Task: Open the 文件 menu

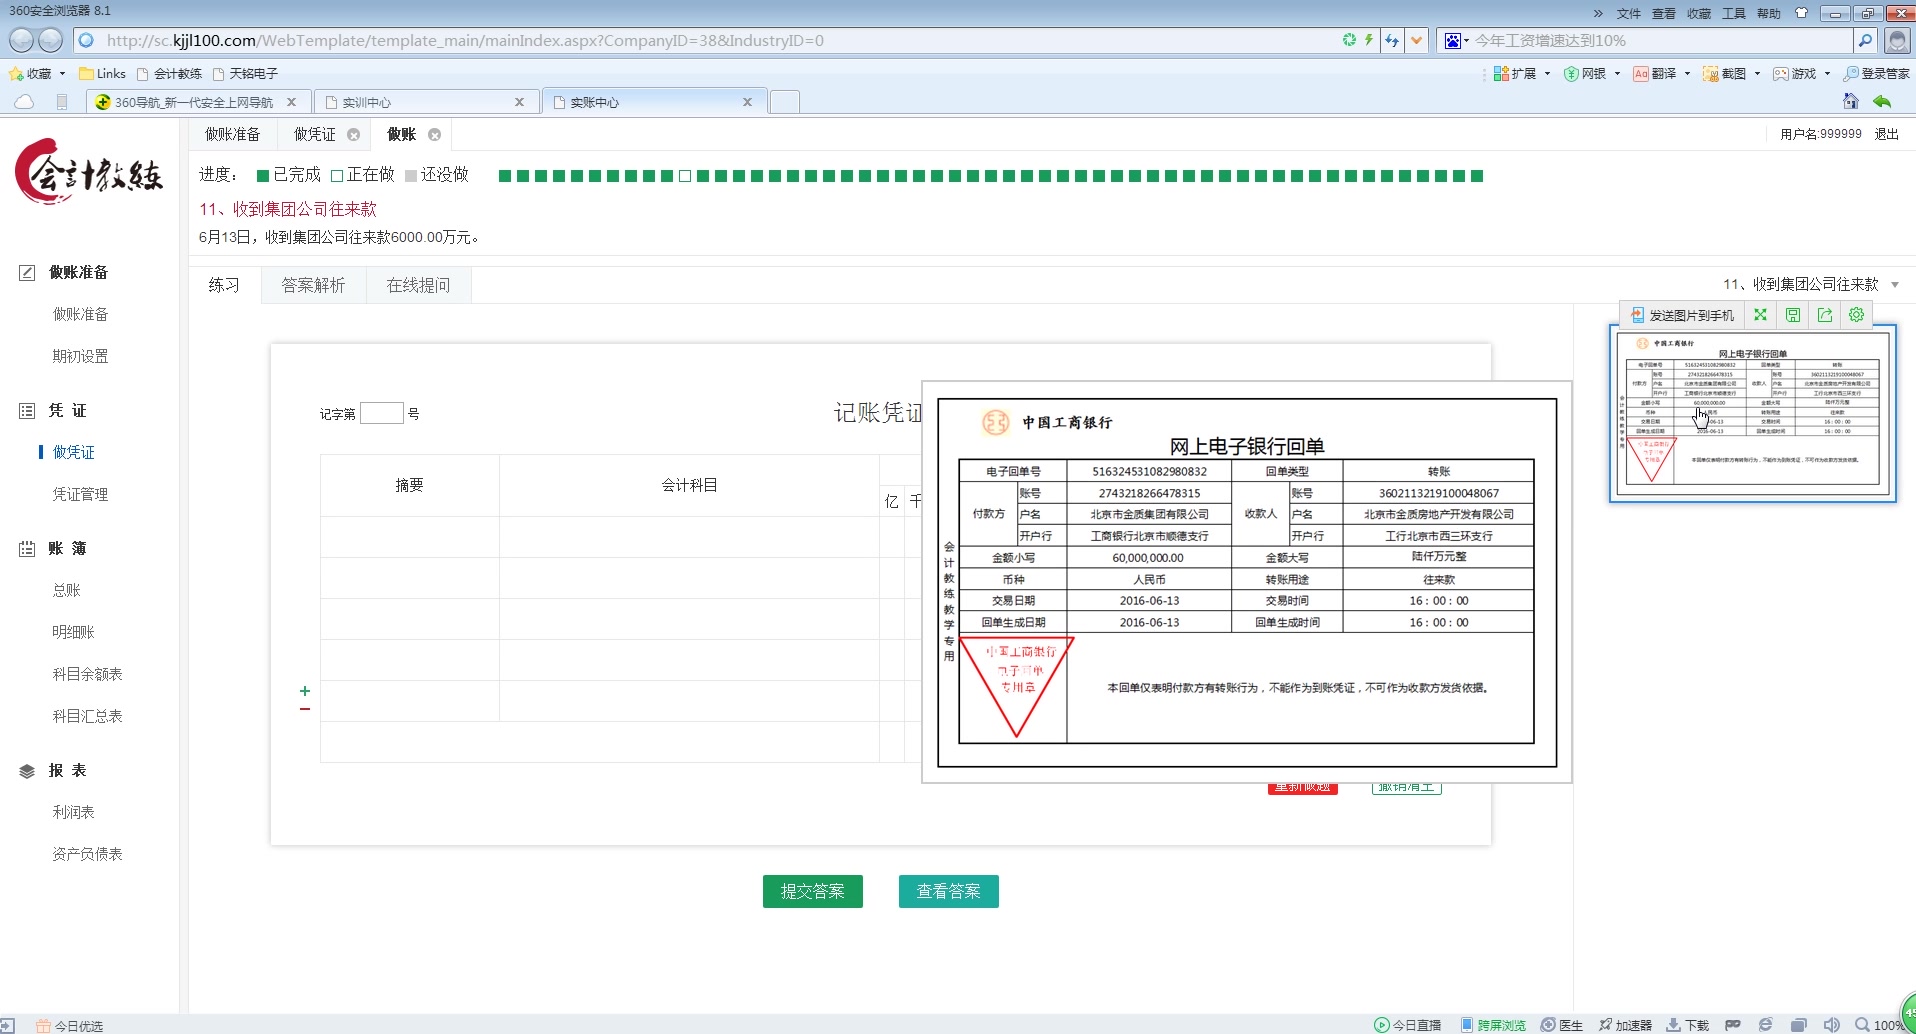Action: [x=1629, y=13]
